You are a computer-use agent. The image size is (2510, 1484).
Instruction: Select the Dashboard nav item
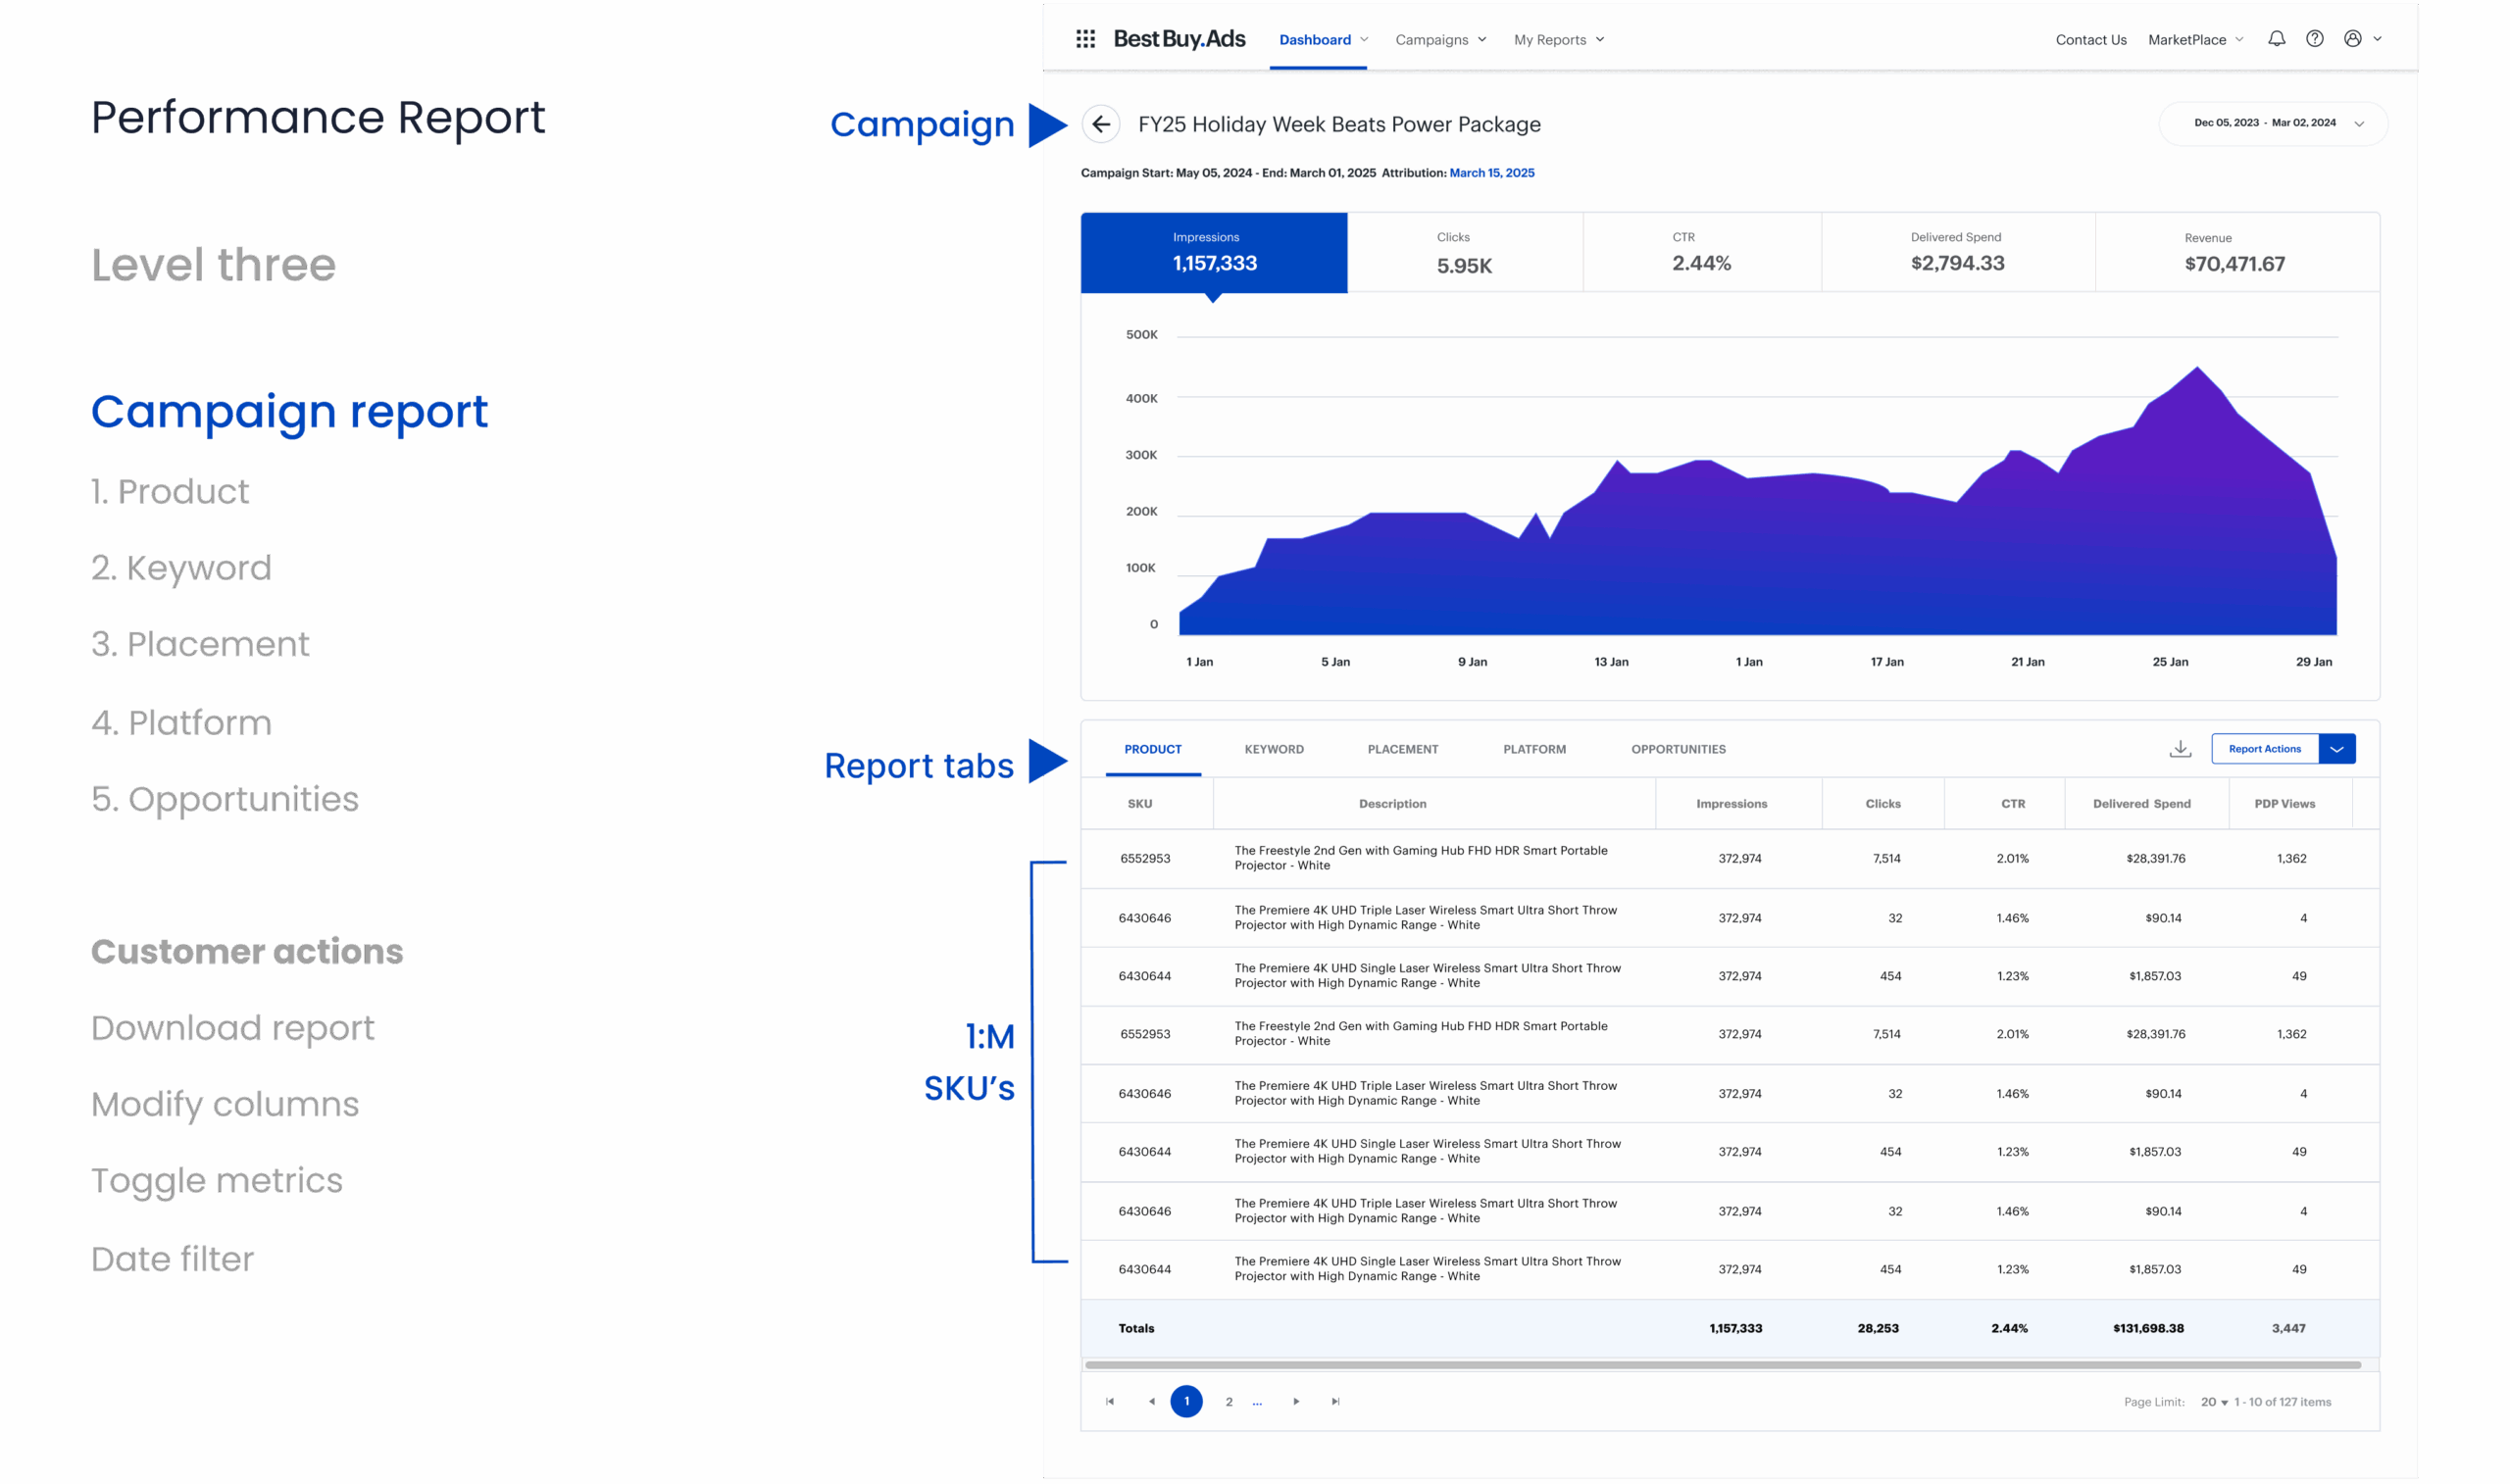pos(1314,40)
